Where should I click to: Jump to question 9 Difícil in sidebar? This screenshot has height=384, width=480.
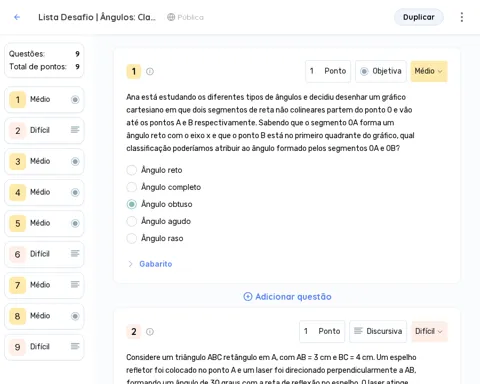tap(44, 347)
